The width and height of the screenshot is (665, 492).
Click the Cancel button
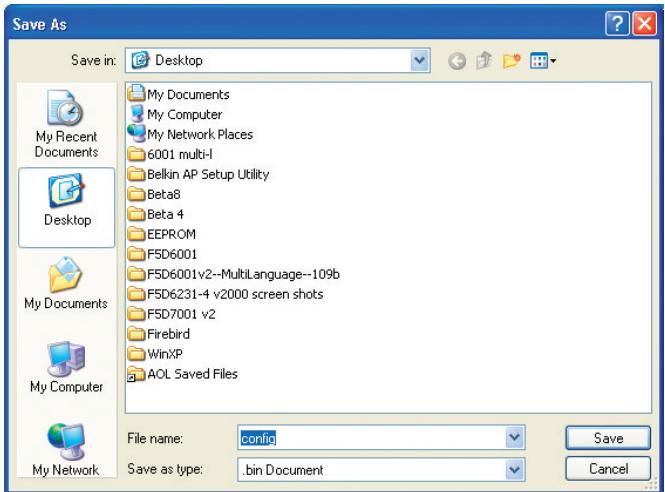pyautogui.click(x=608, y=469)
